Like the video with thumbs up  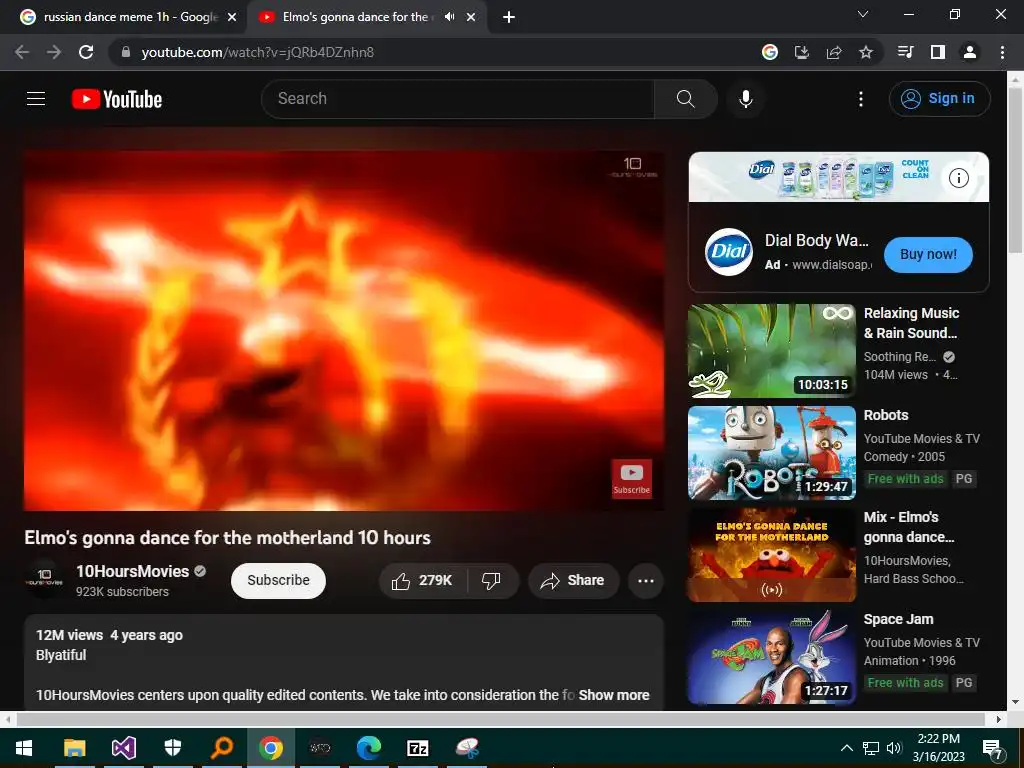(x=422, y=581)
